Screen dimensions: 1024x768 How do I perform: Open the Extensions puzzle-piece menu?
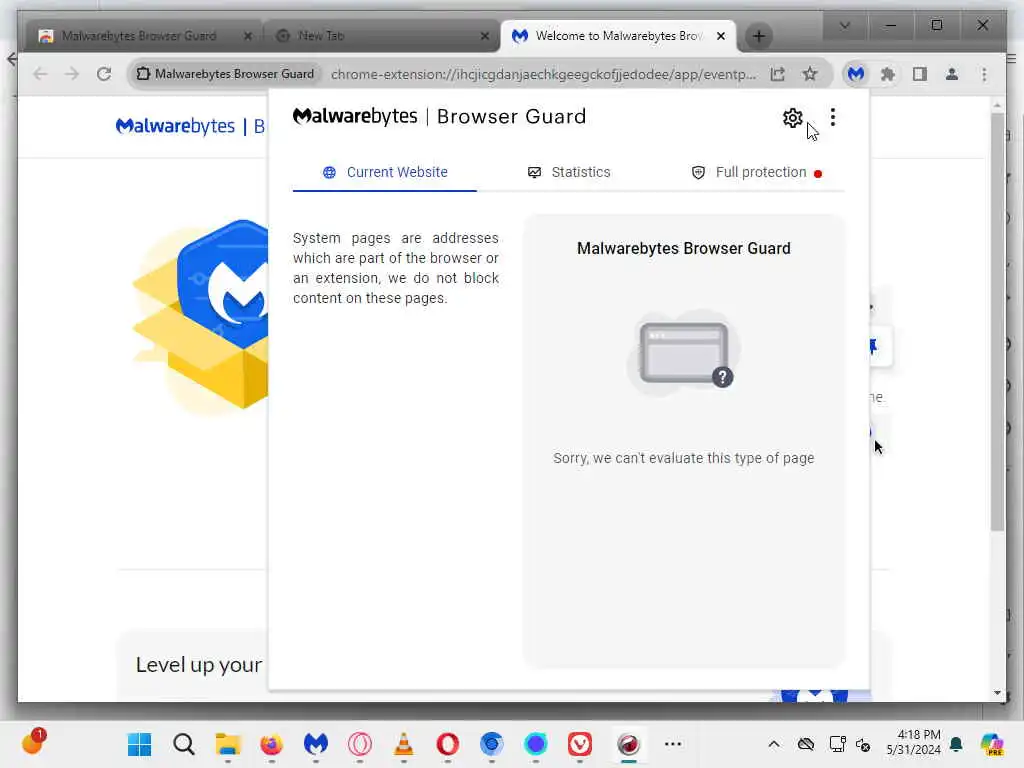[888, 74]
